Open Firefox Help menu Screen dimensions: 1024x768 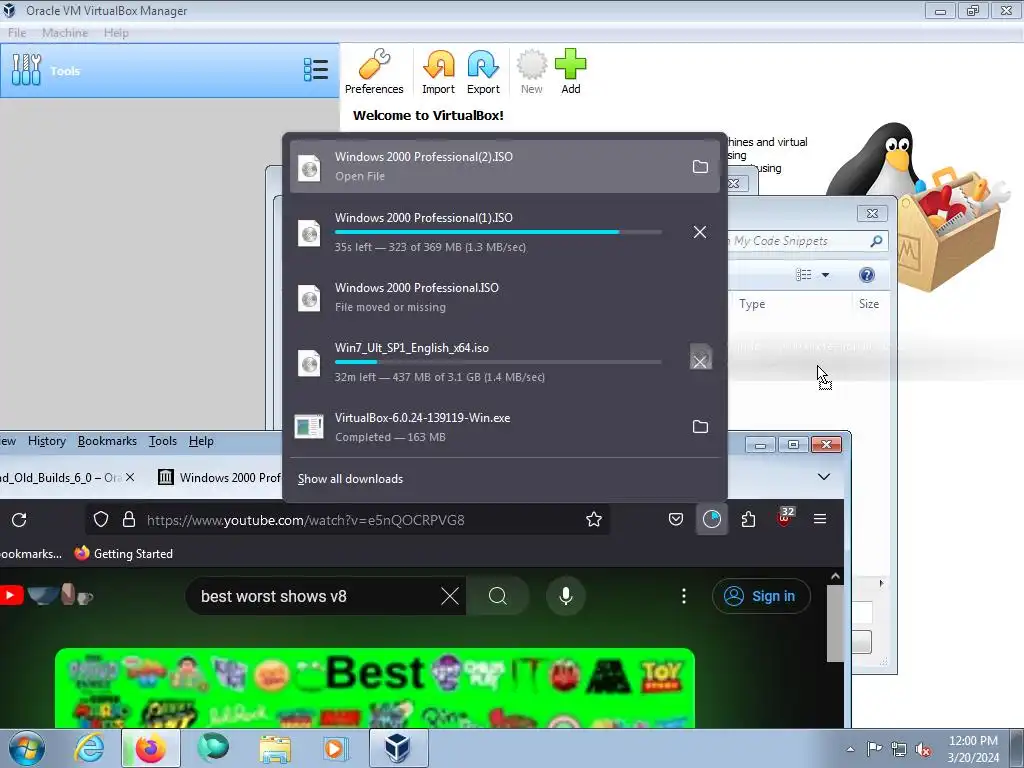pos(201,441)
